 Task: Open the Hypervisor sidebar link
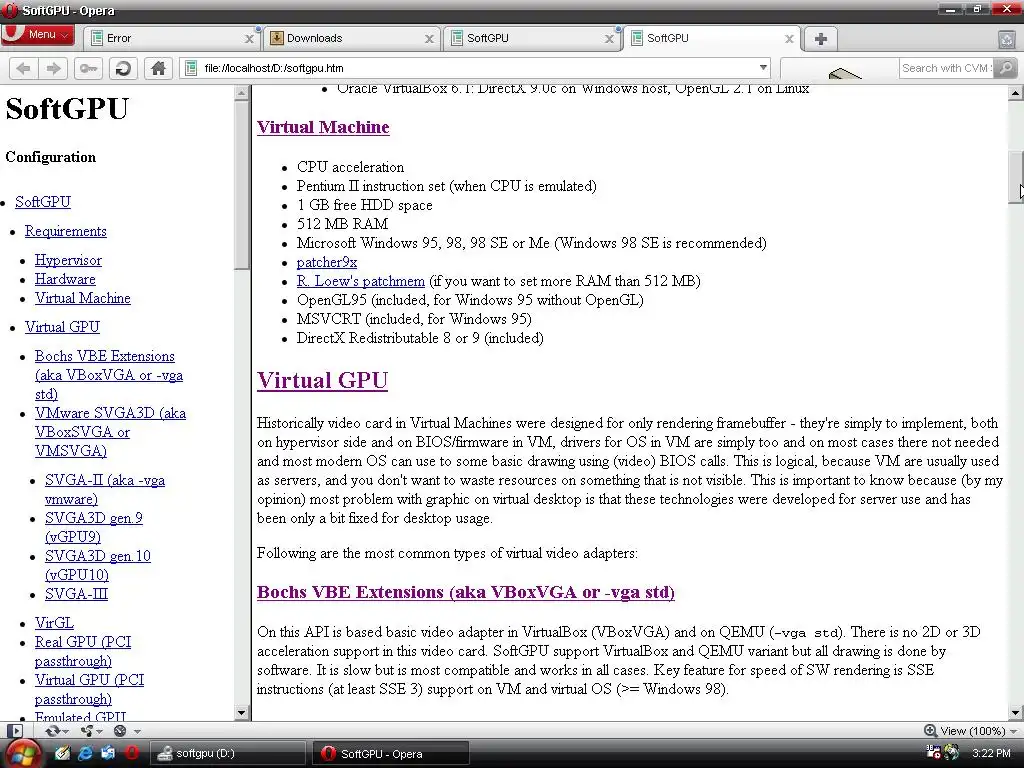[x=68, y=260]
